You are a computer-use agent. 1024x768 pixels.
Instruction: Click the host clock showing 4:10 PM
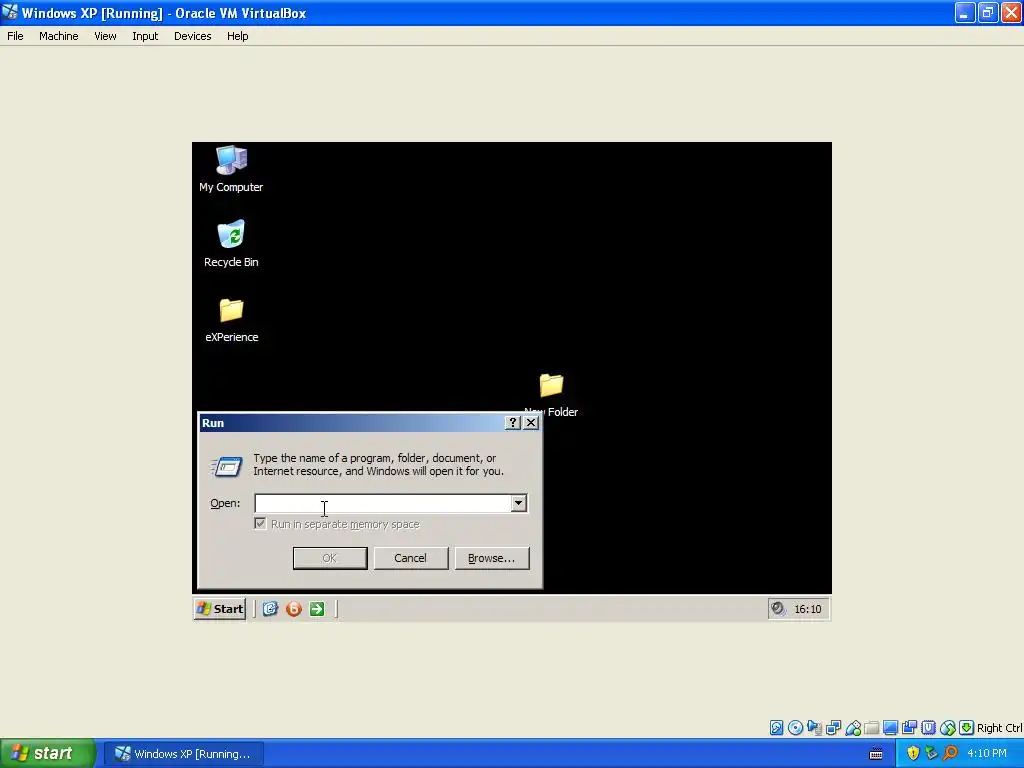point(987,754)
